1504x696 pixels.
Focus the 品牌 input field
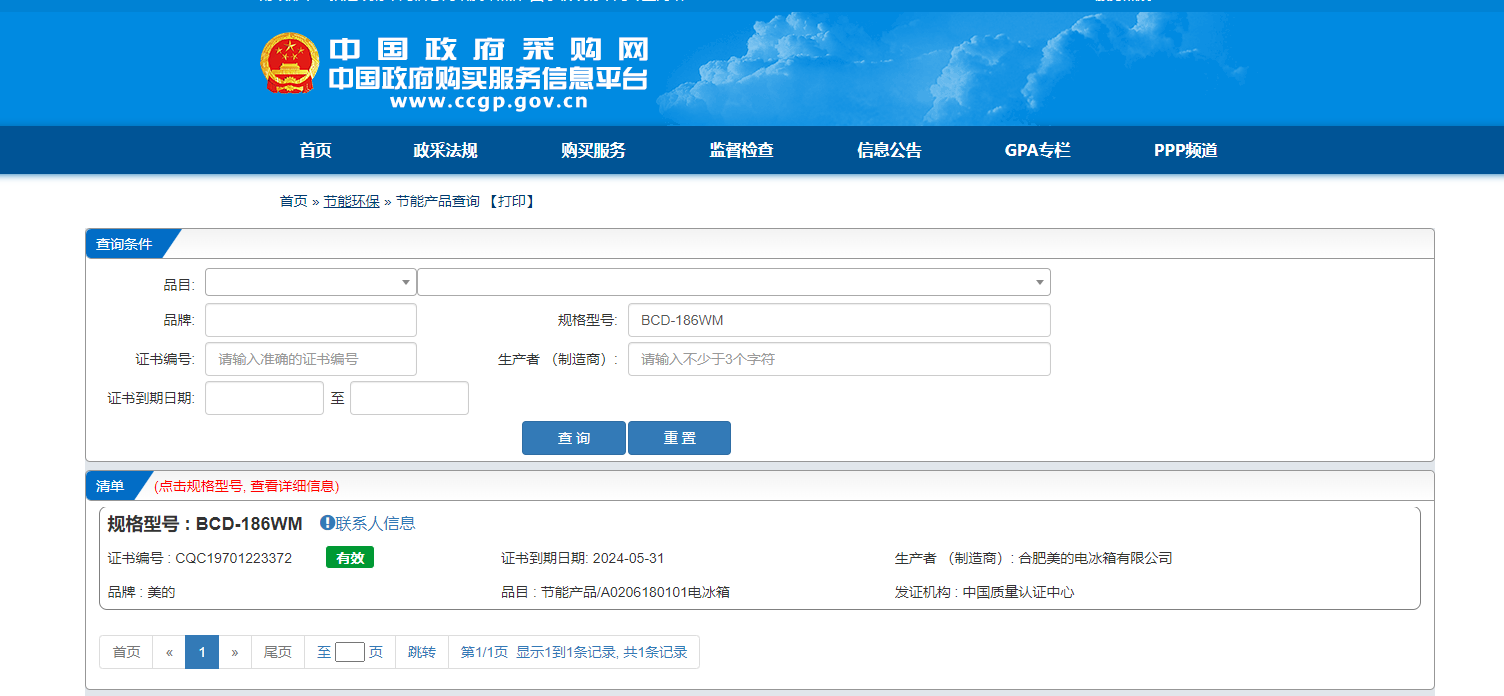click(x=311, y=320)
